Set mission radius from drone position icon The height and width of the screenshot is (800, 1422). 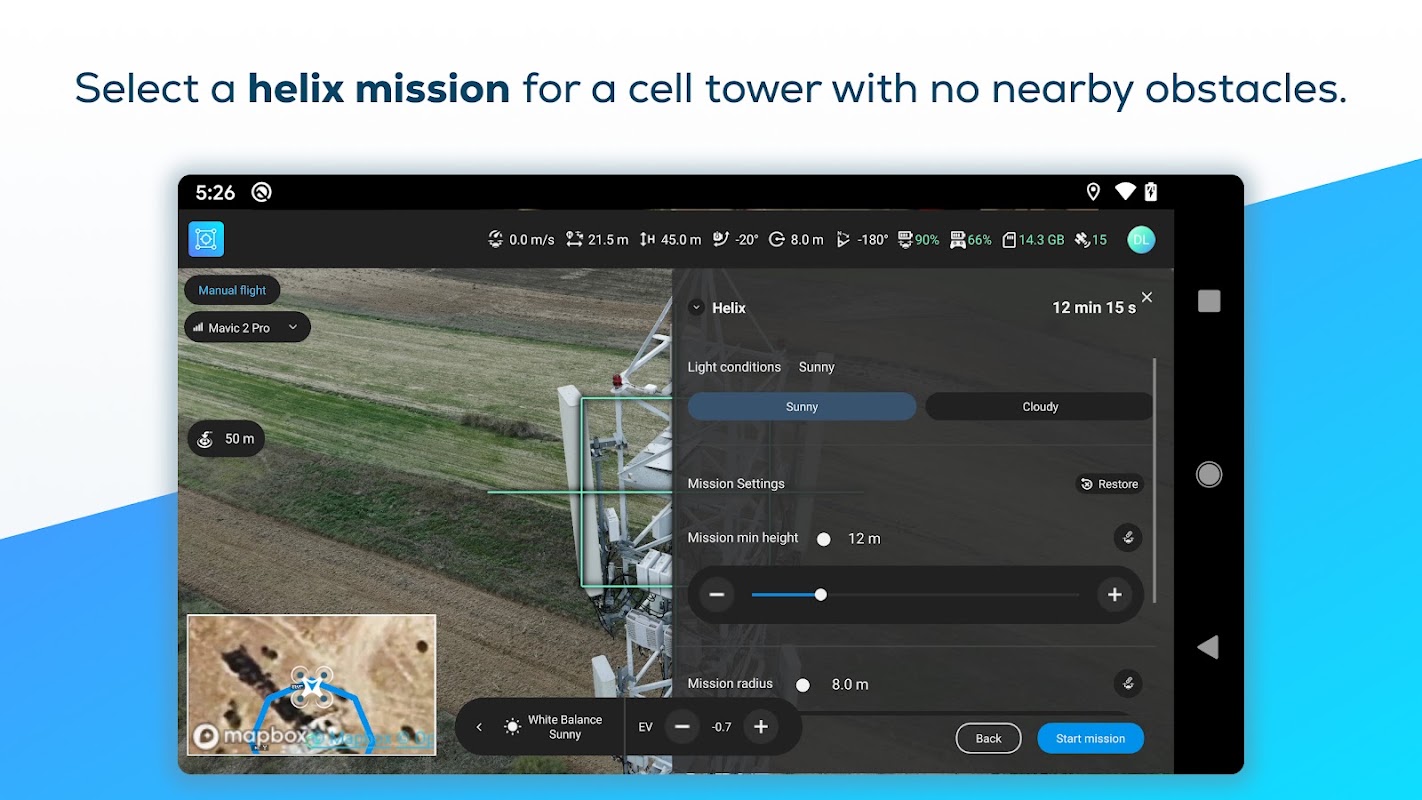pyautogui.click(x=1128, y=684)
